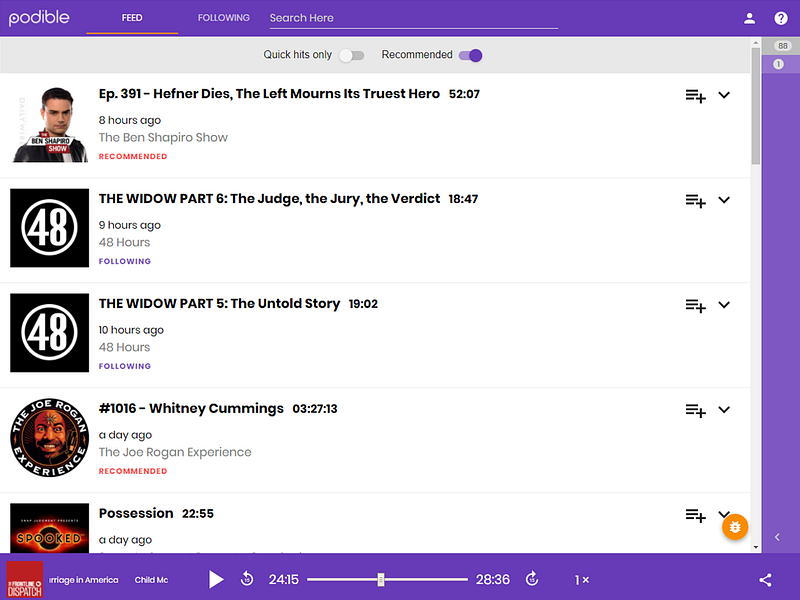The height and width of the screenshot is (600, 800).
Task: Click the 52:07 episode duration
Action: (x=464, y=94)
